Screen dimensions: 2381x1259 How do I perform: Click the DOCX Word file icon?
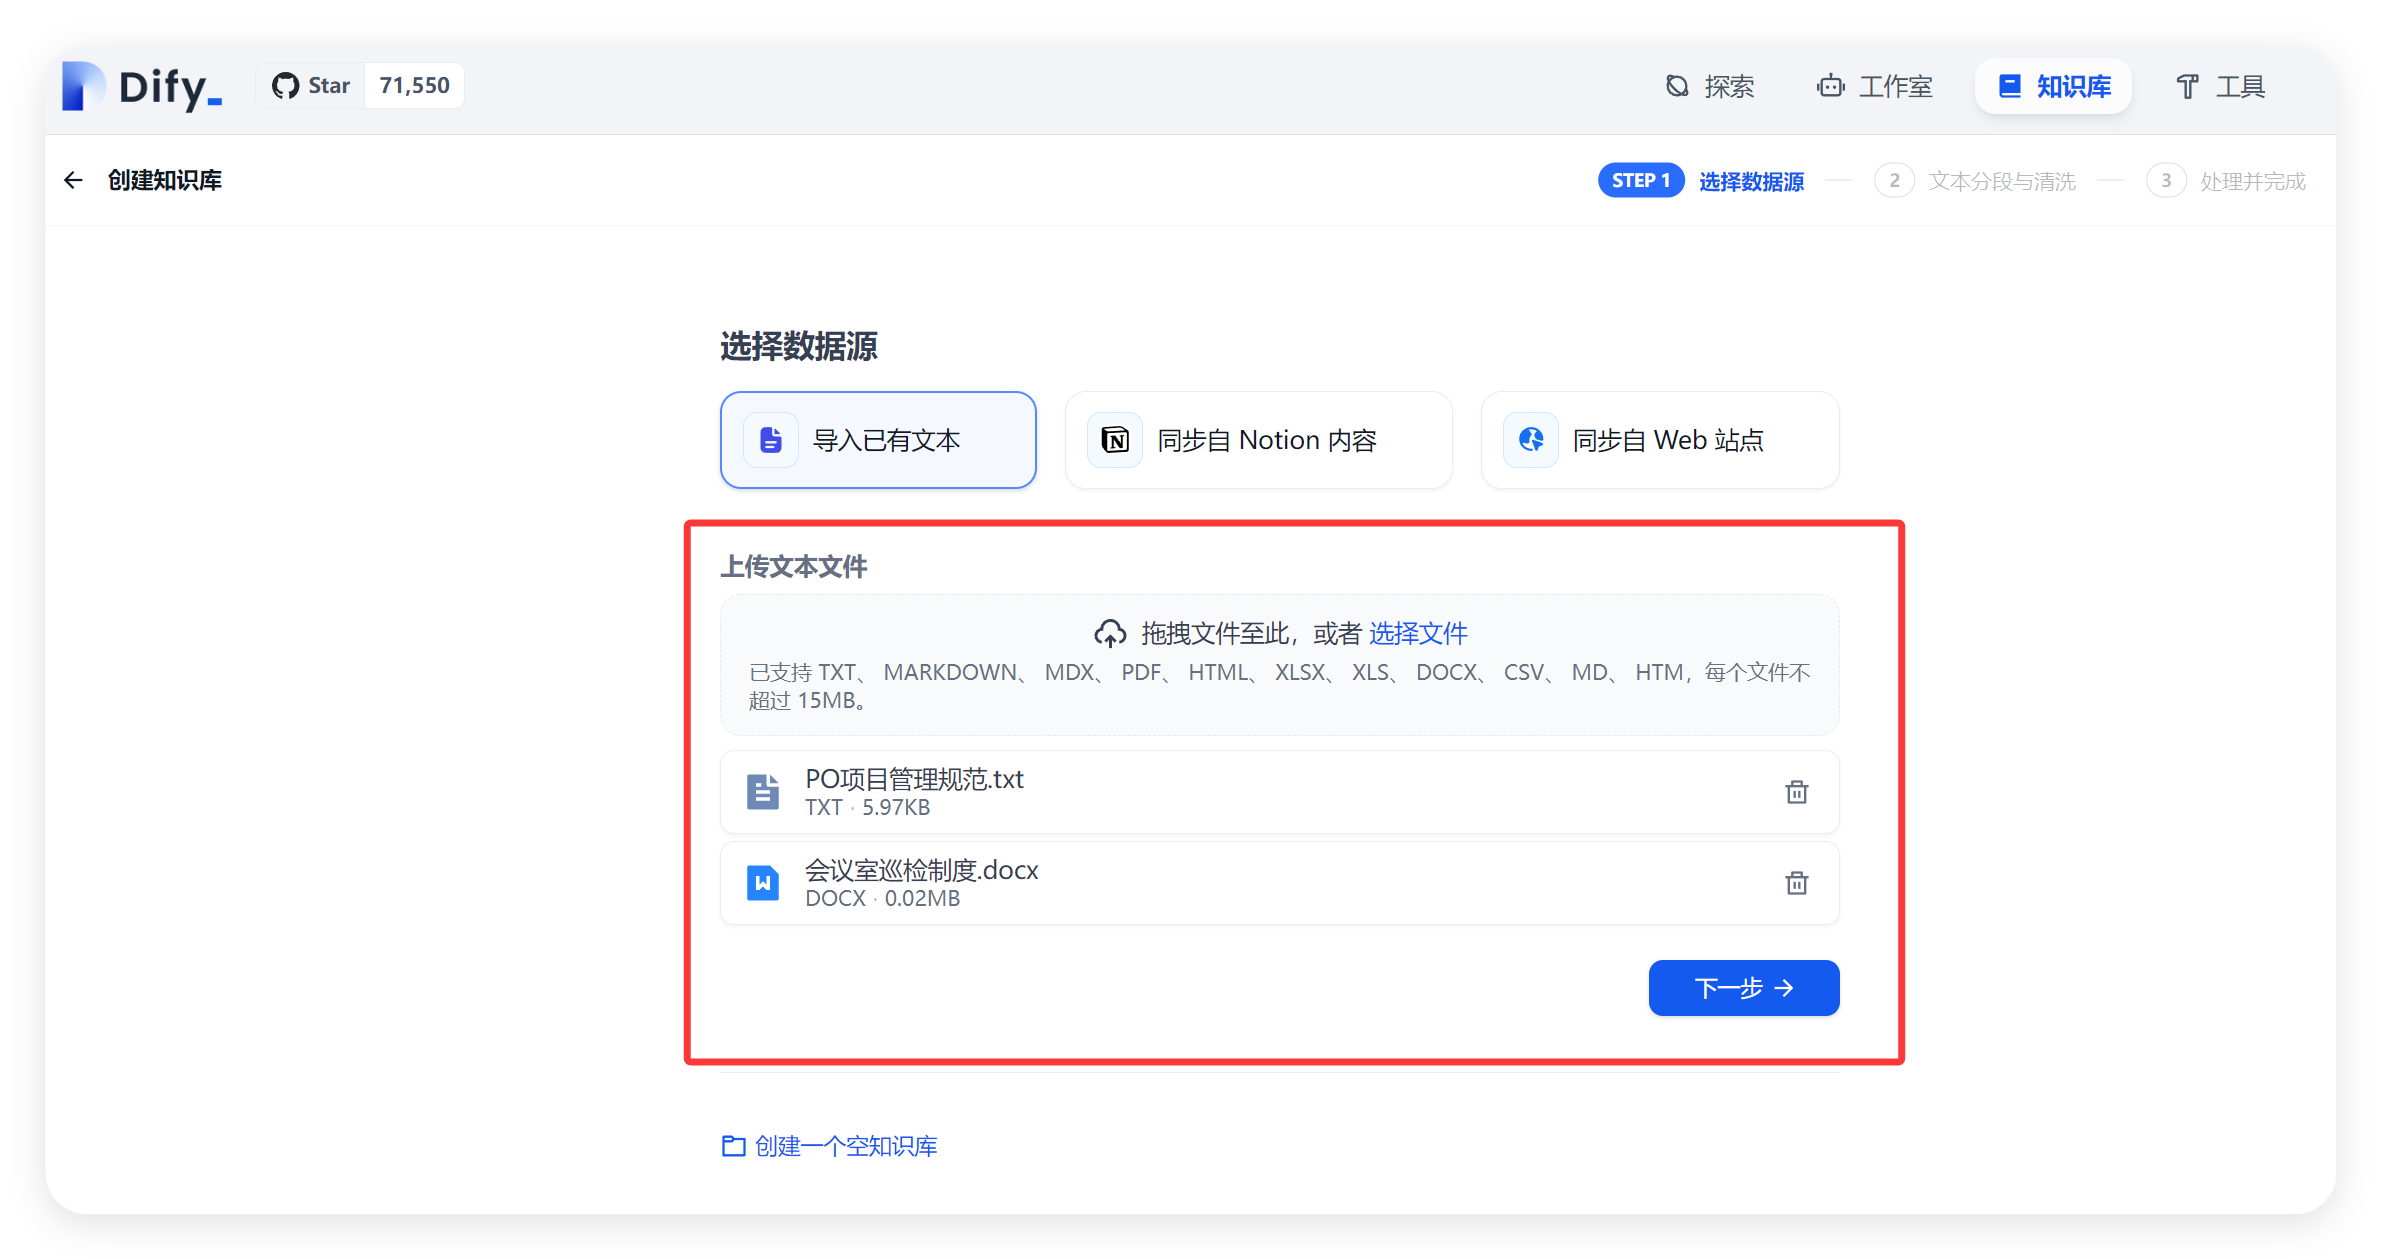[763, 883]
